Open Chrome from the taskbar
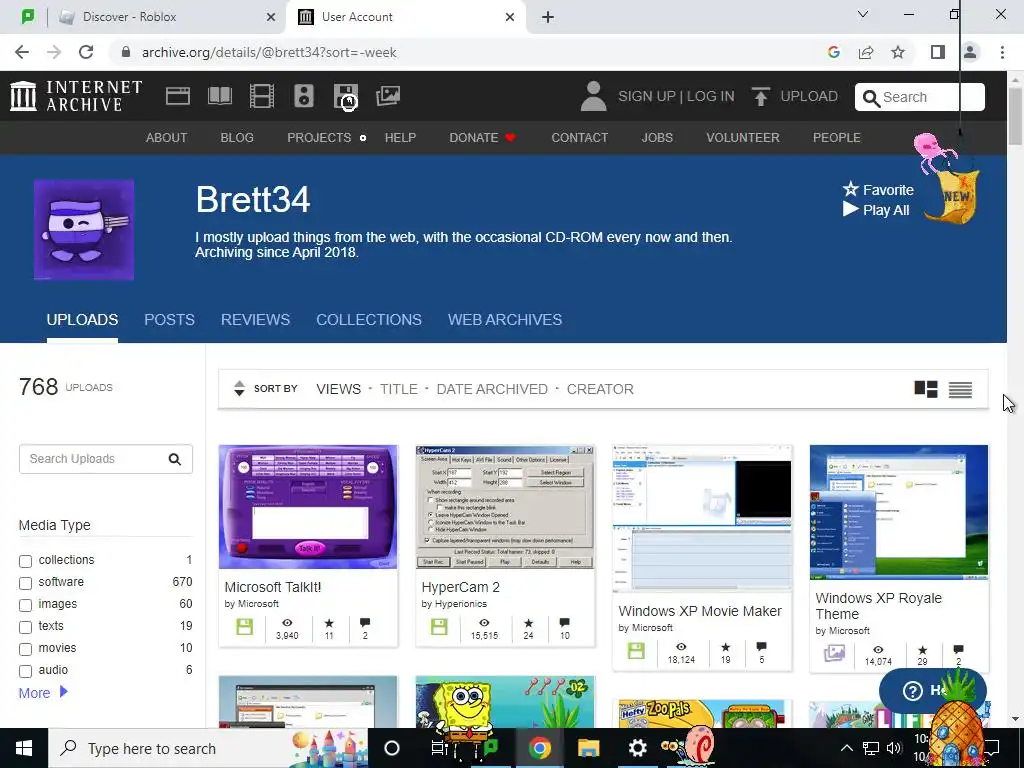This screenshot has width=1024, height=768. (539, 748)
